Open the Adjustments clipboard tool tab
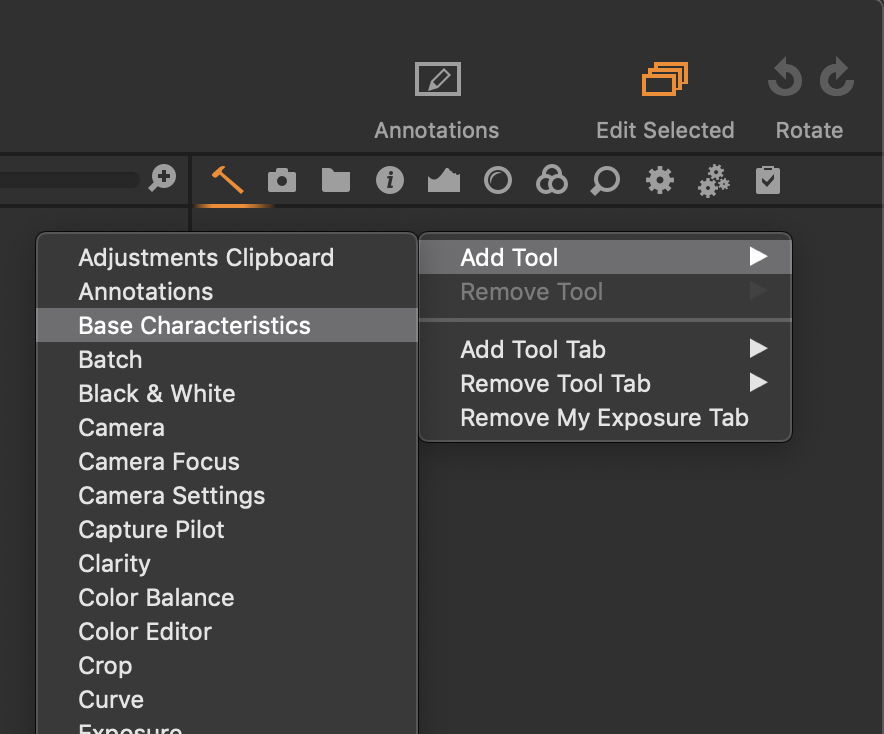The height and width of the screenshot is (734, 884). (767, 180)
